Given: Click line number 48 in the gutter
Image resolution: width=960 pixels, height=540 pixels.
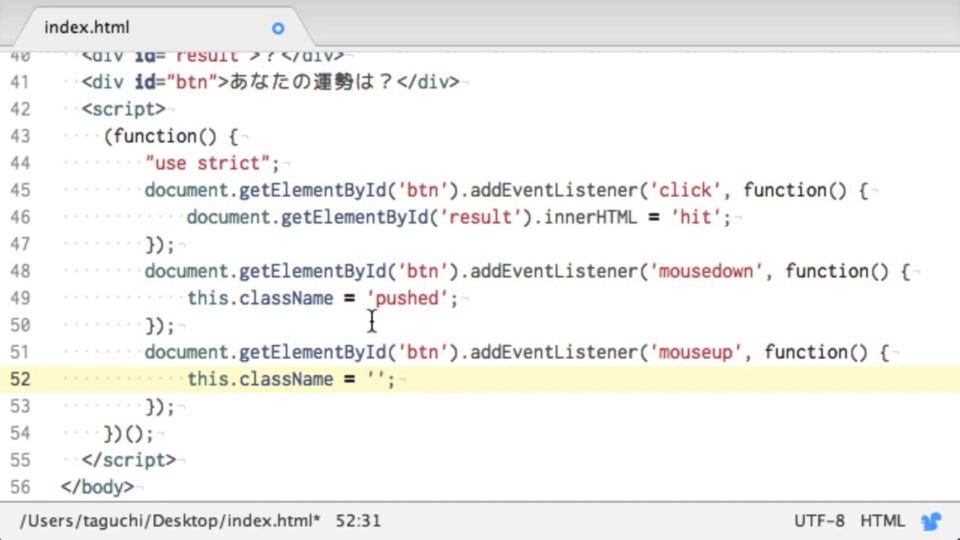Looking at the screenshot, I should click(x=20, y=271).
